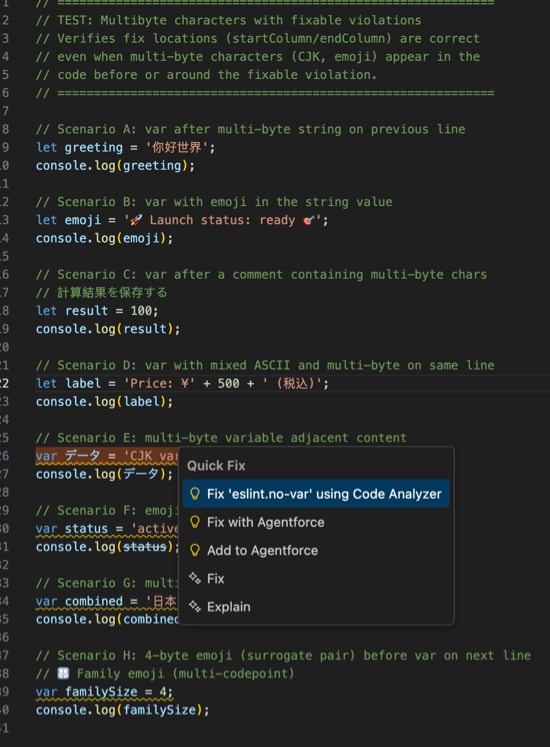Click "console.log(greeting);" line
This screenshot has height=747, width=550.
[115, 165]
